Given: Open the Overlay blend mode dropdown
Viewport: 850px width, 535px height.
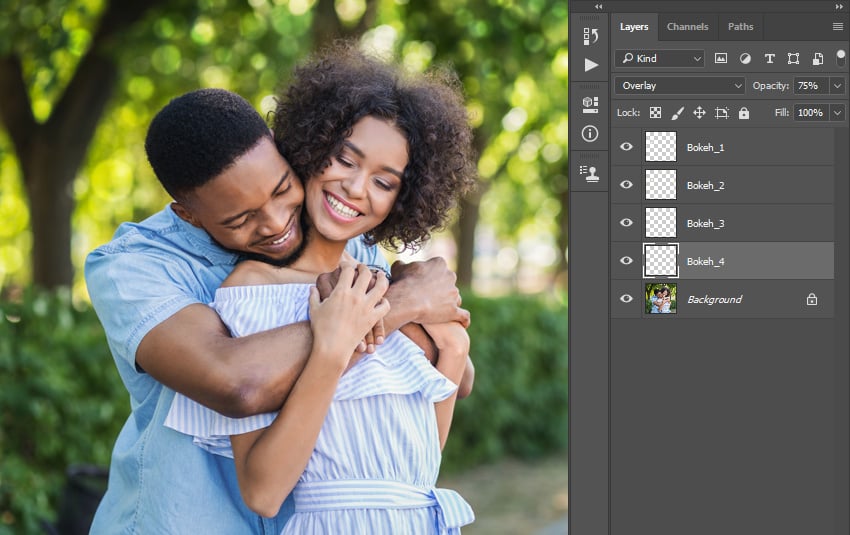Looking at the screenshot, I should (x=680, y=86).
